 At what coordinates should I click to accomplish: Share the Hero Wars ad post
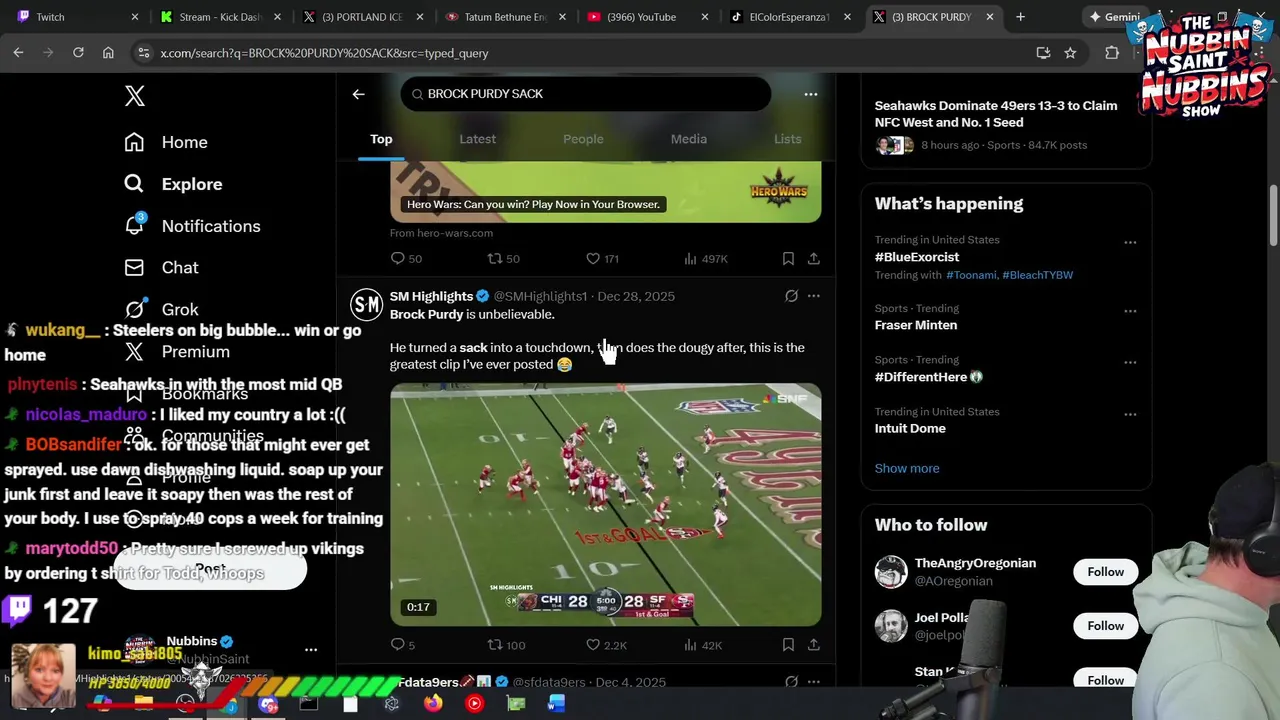pos(814,258)
